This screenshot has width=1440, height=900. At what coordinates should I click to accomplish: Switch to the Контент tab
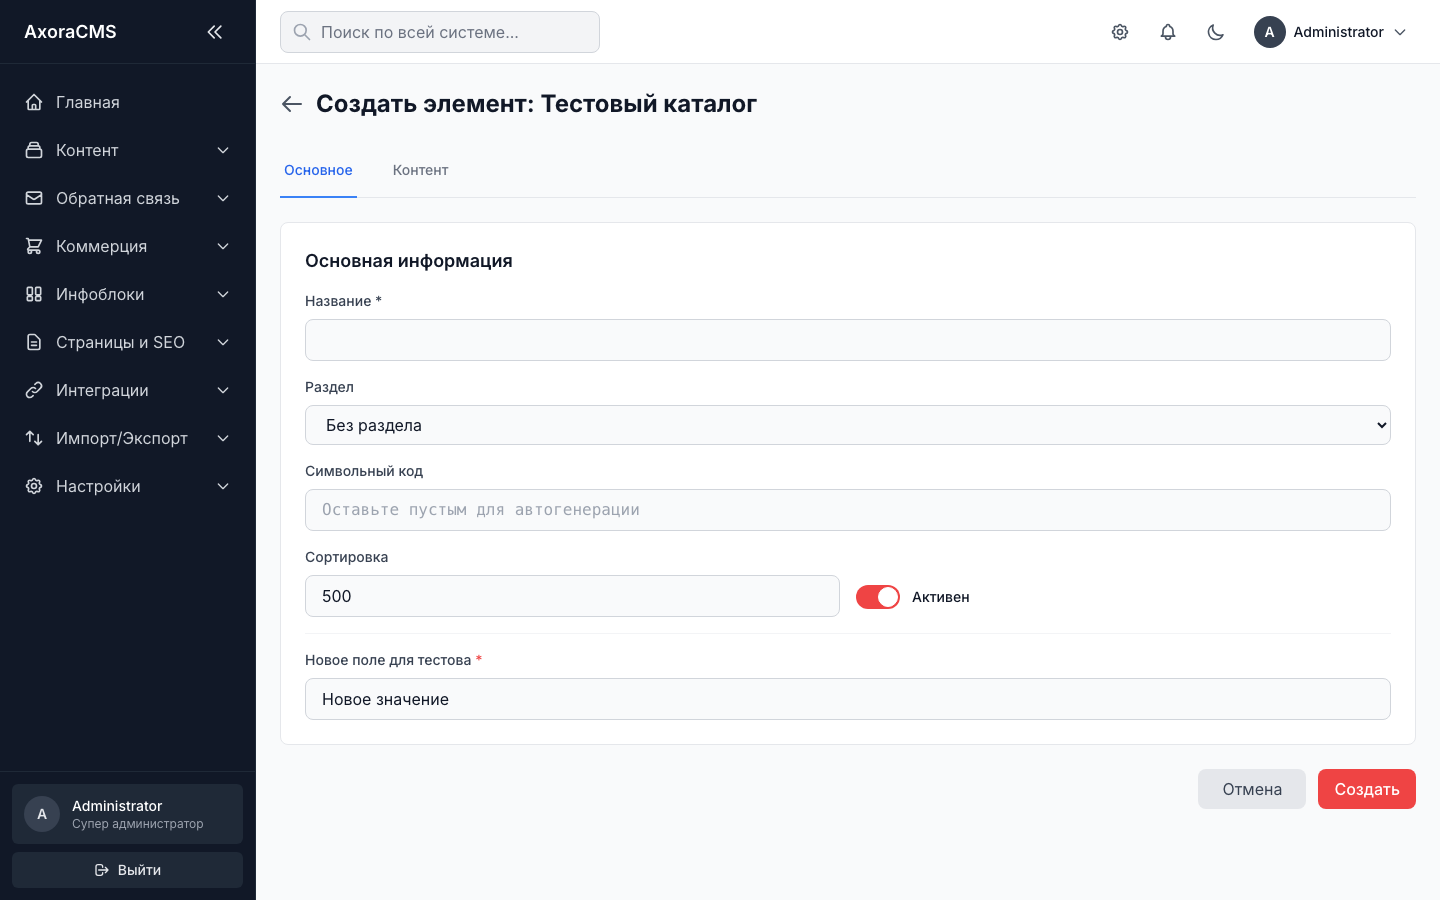420,170
